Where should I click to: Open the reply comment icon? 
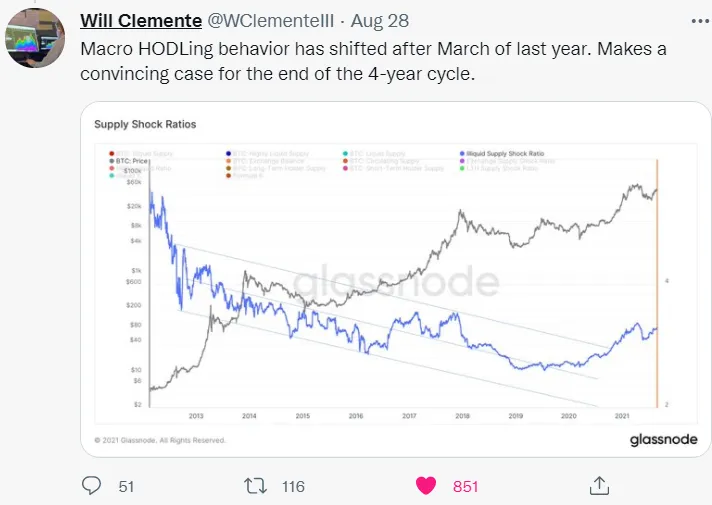(91, 485)
